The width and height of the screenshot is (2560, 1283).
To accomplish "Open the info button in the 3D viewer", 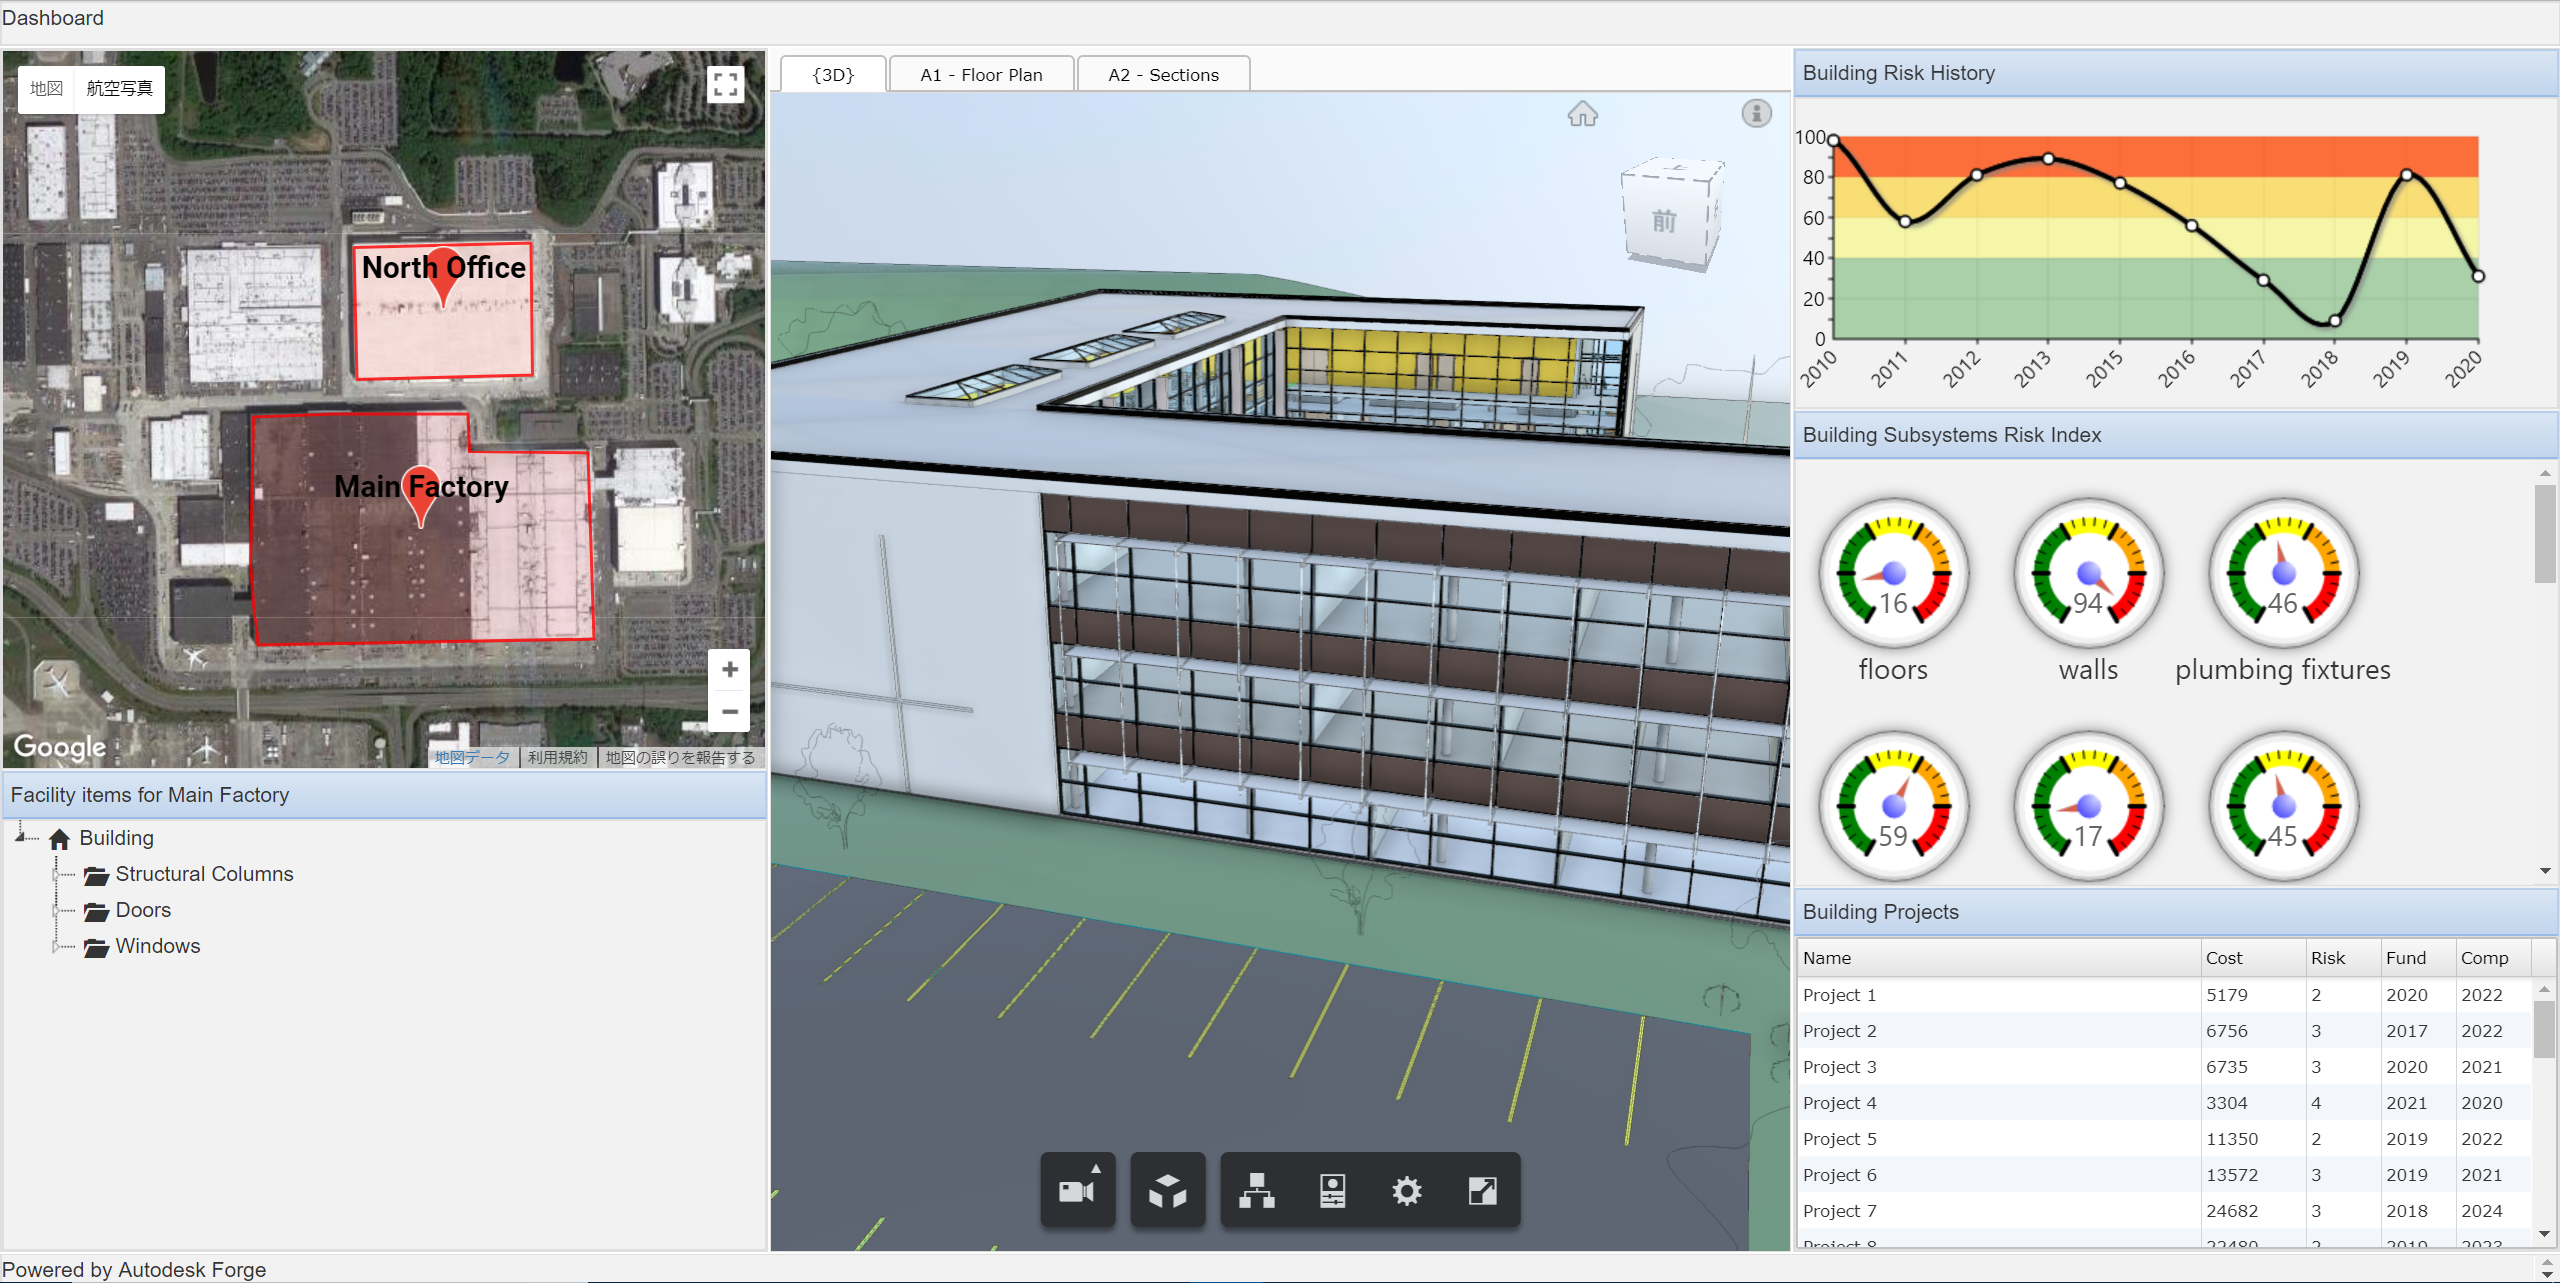I will click(x=1757, y=113).
